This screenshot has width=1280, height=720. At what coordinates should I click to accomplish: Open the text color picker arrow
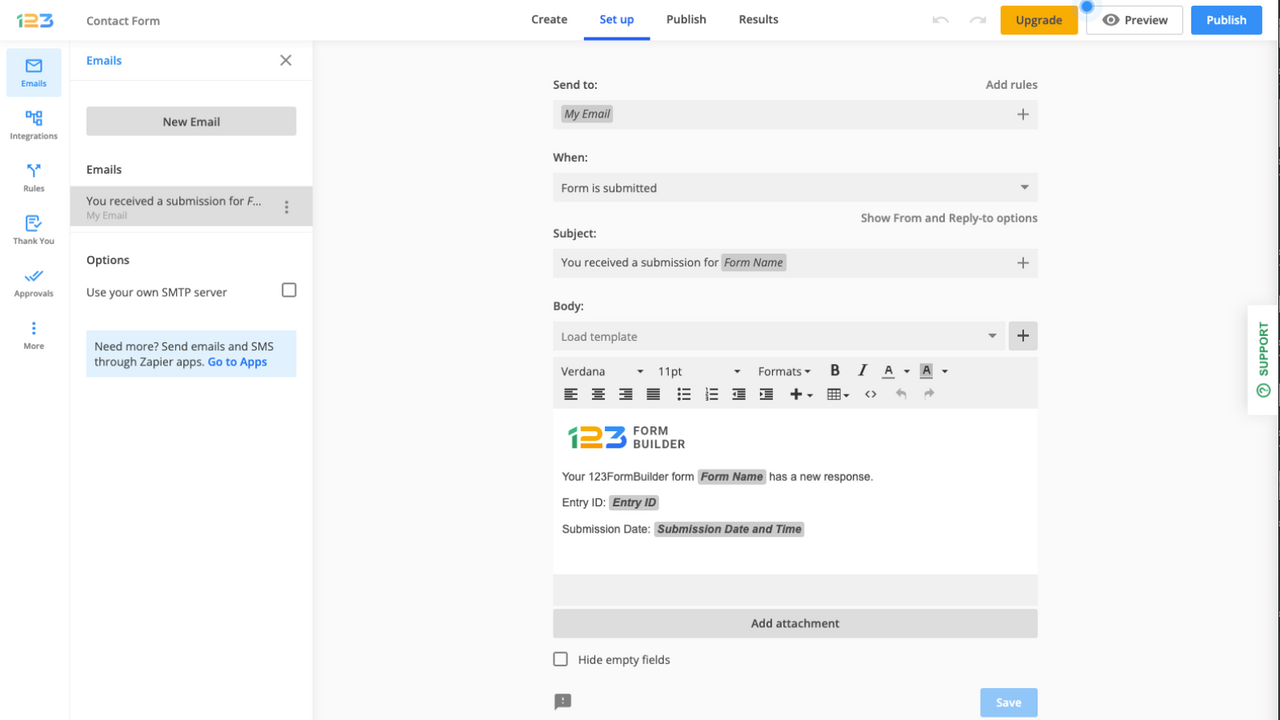907,371
